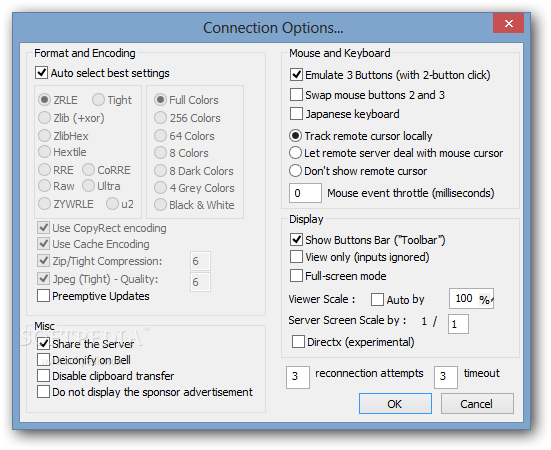Select Let remote server deal with mouse cursor

pos(295,153)
